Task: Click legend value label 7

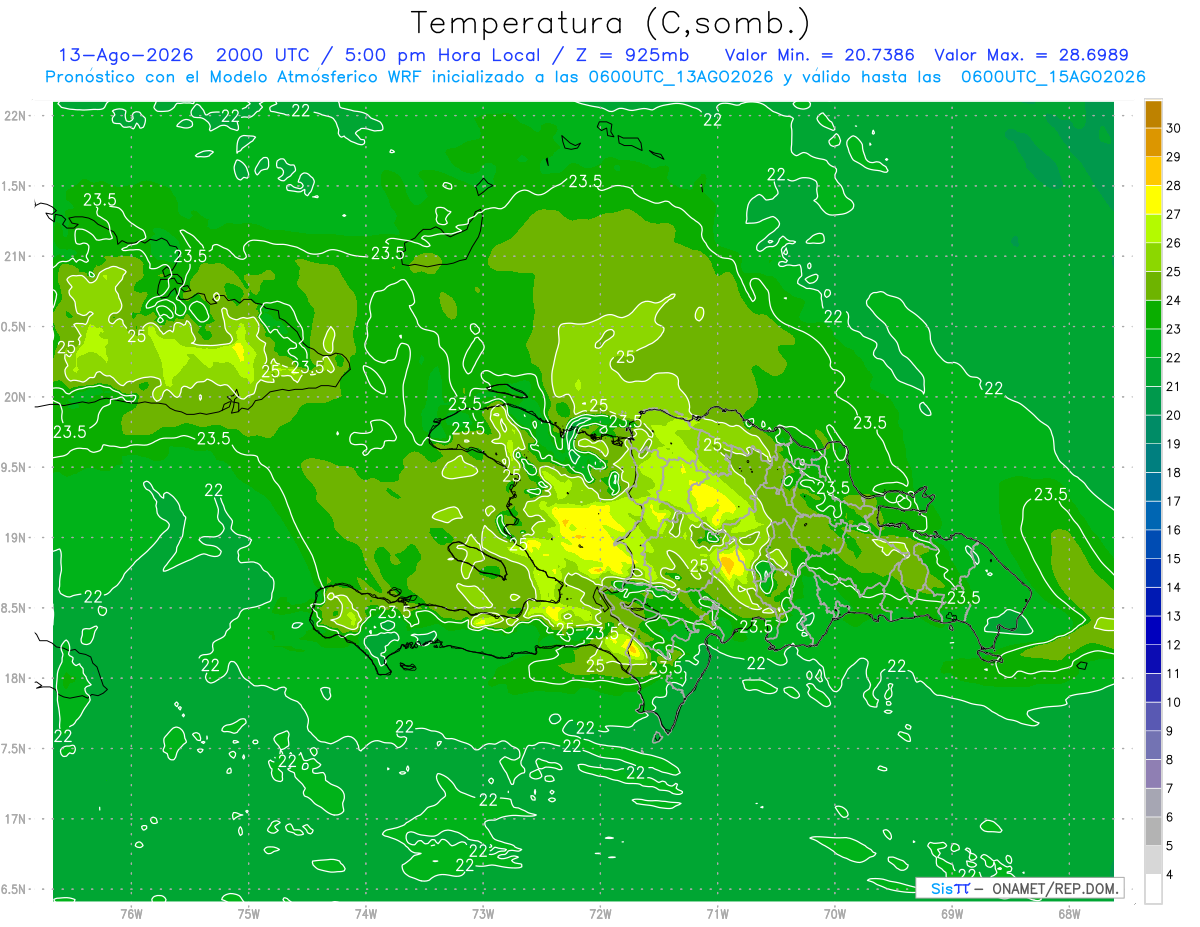Action: pos(1170,789)
